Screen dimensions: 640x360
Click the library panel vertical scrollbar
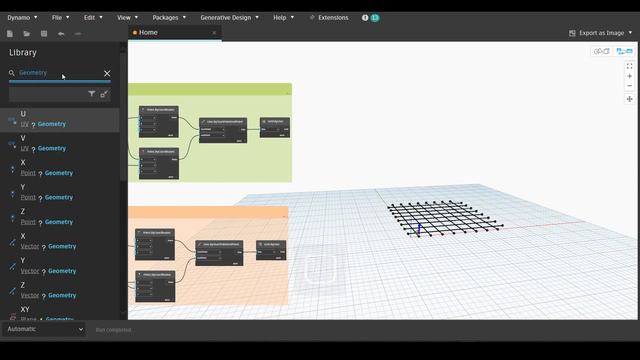tap(123, 116)
